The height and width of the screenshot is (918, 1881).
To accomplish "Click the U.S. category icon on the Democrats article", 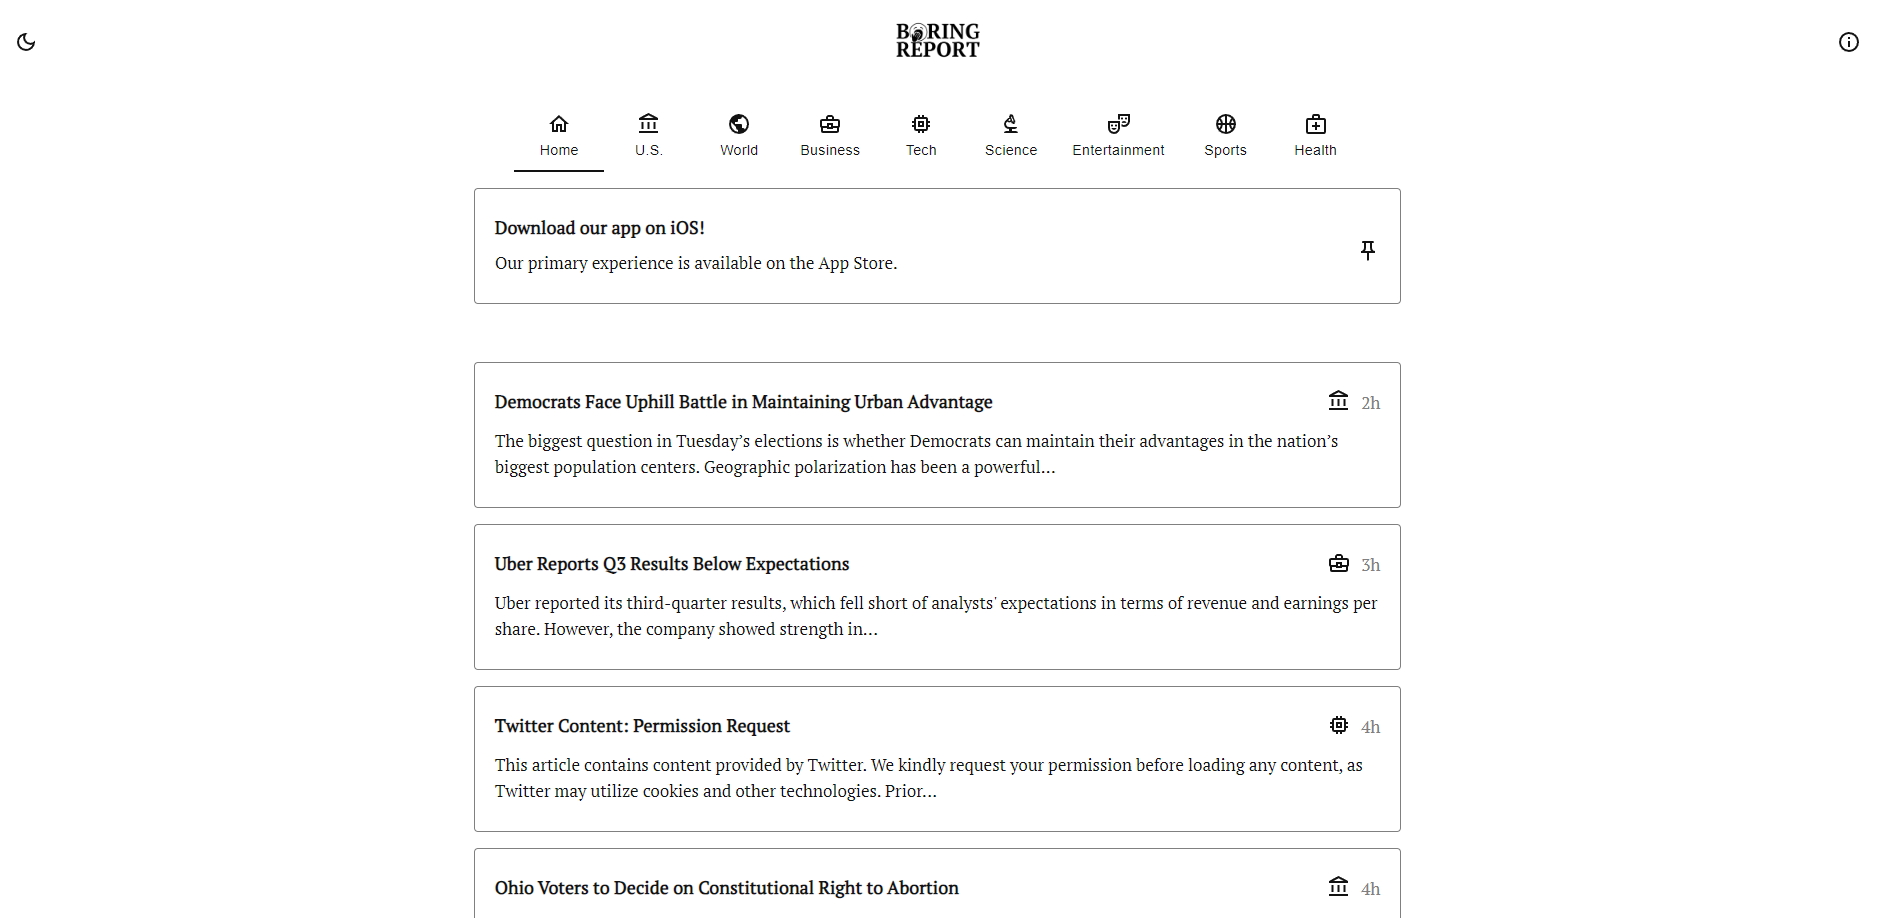I will click(x=1339, y=400).
